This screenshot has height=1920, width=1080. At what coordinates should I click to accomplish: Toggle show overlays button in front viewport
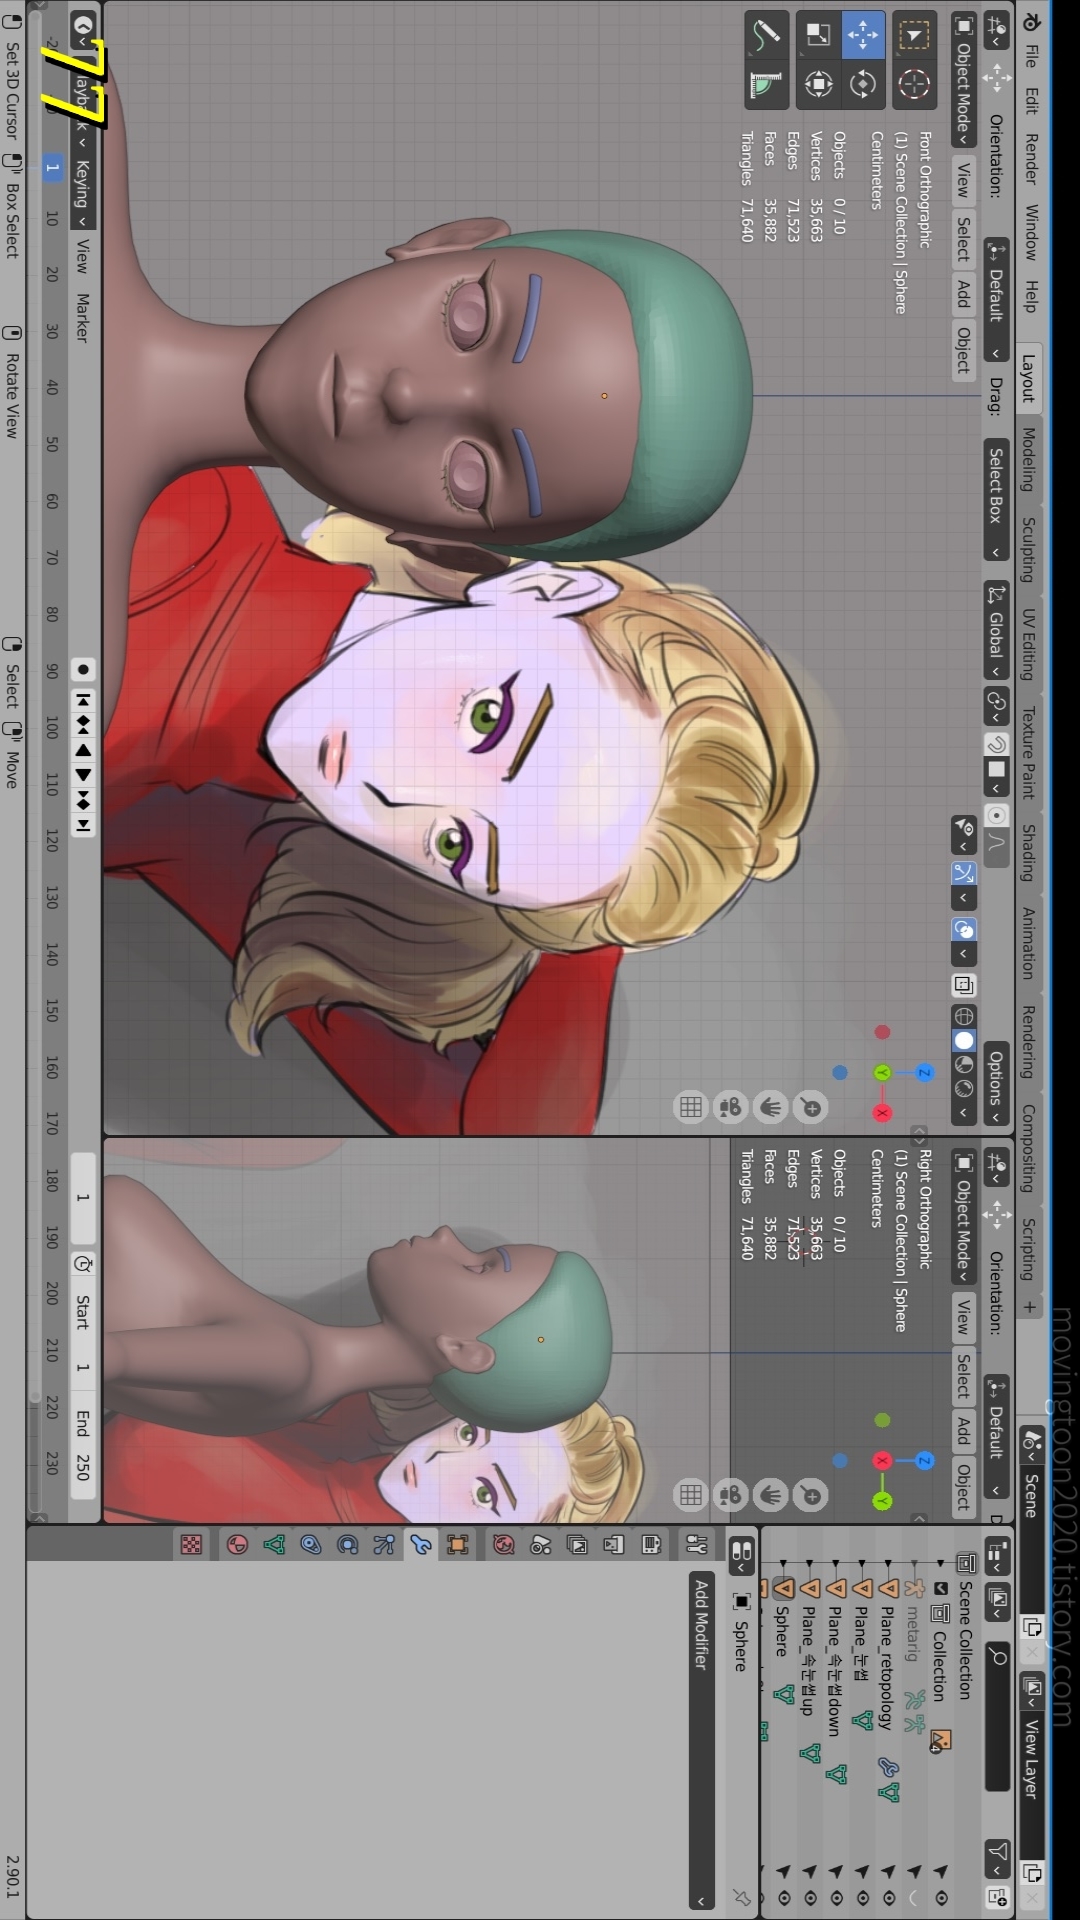tap(964, 929)
